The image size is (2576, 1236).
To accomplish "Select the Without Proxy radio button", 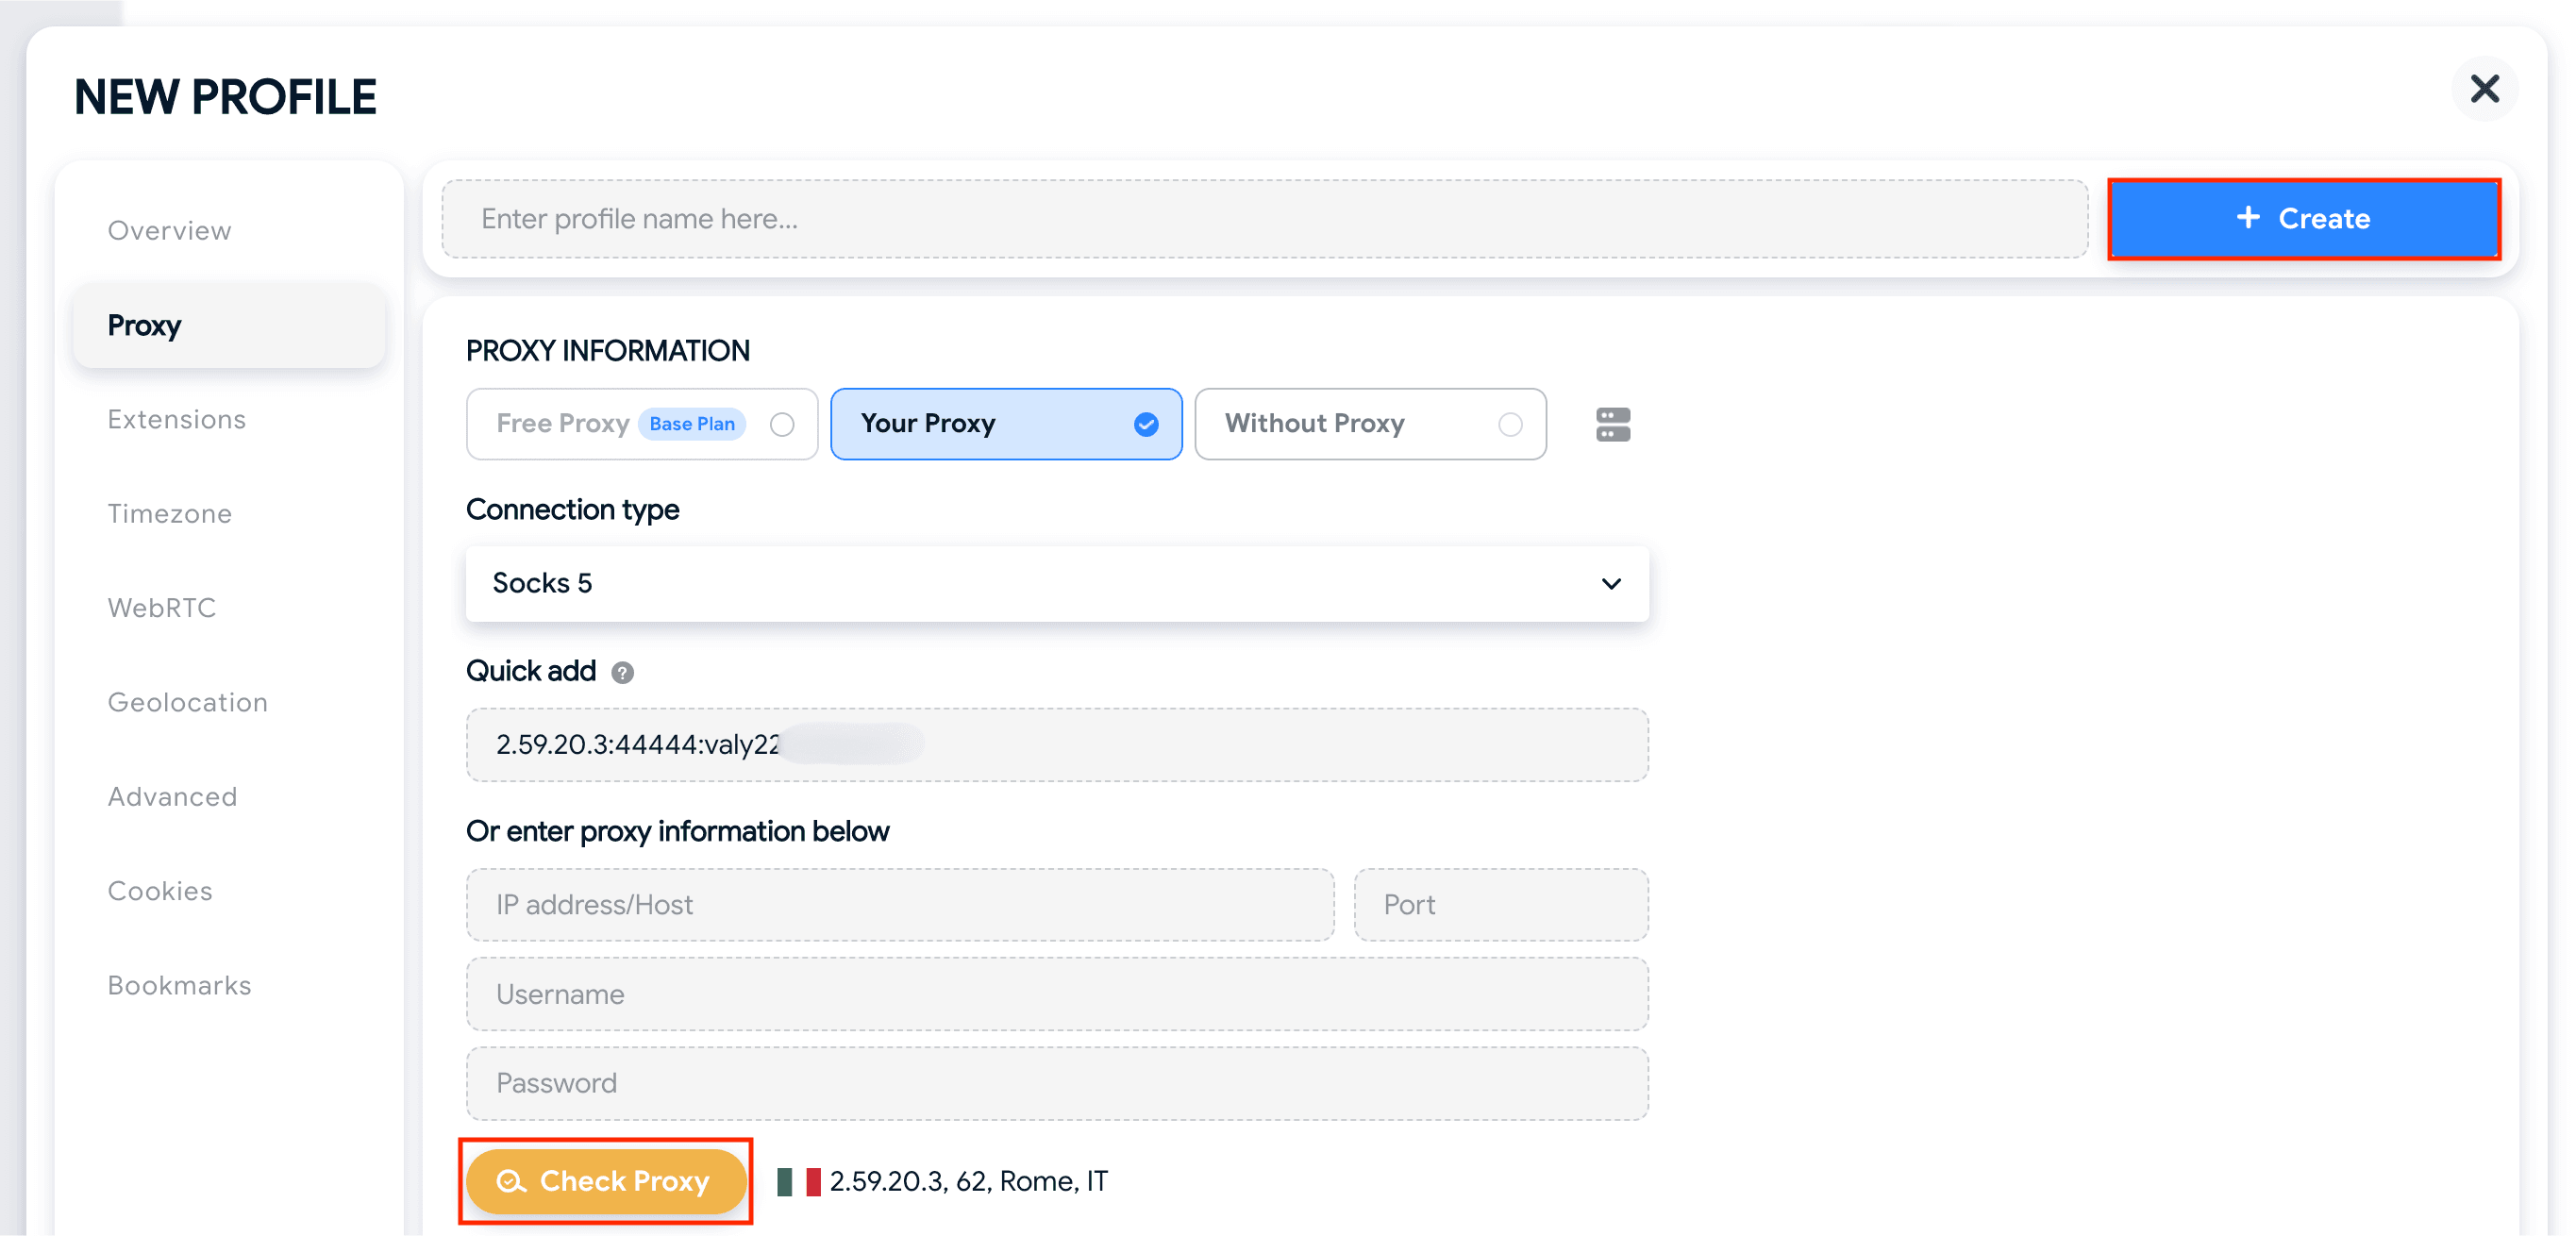I will pos(1511,424).
